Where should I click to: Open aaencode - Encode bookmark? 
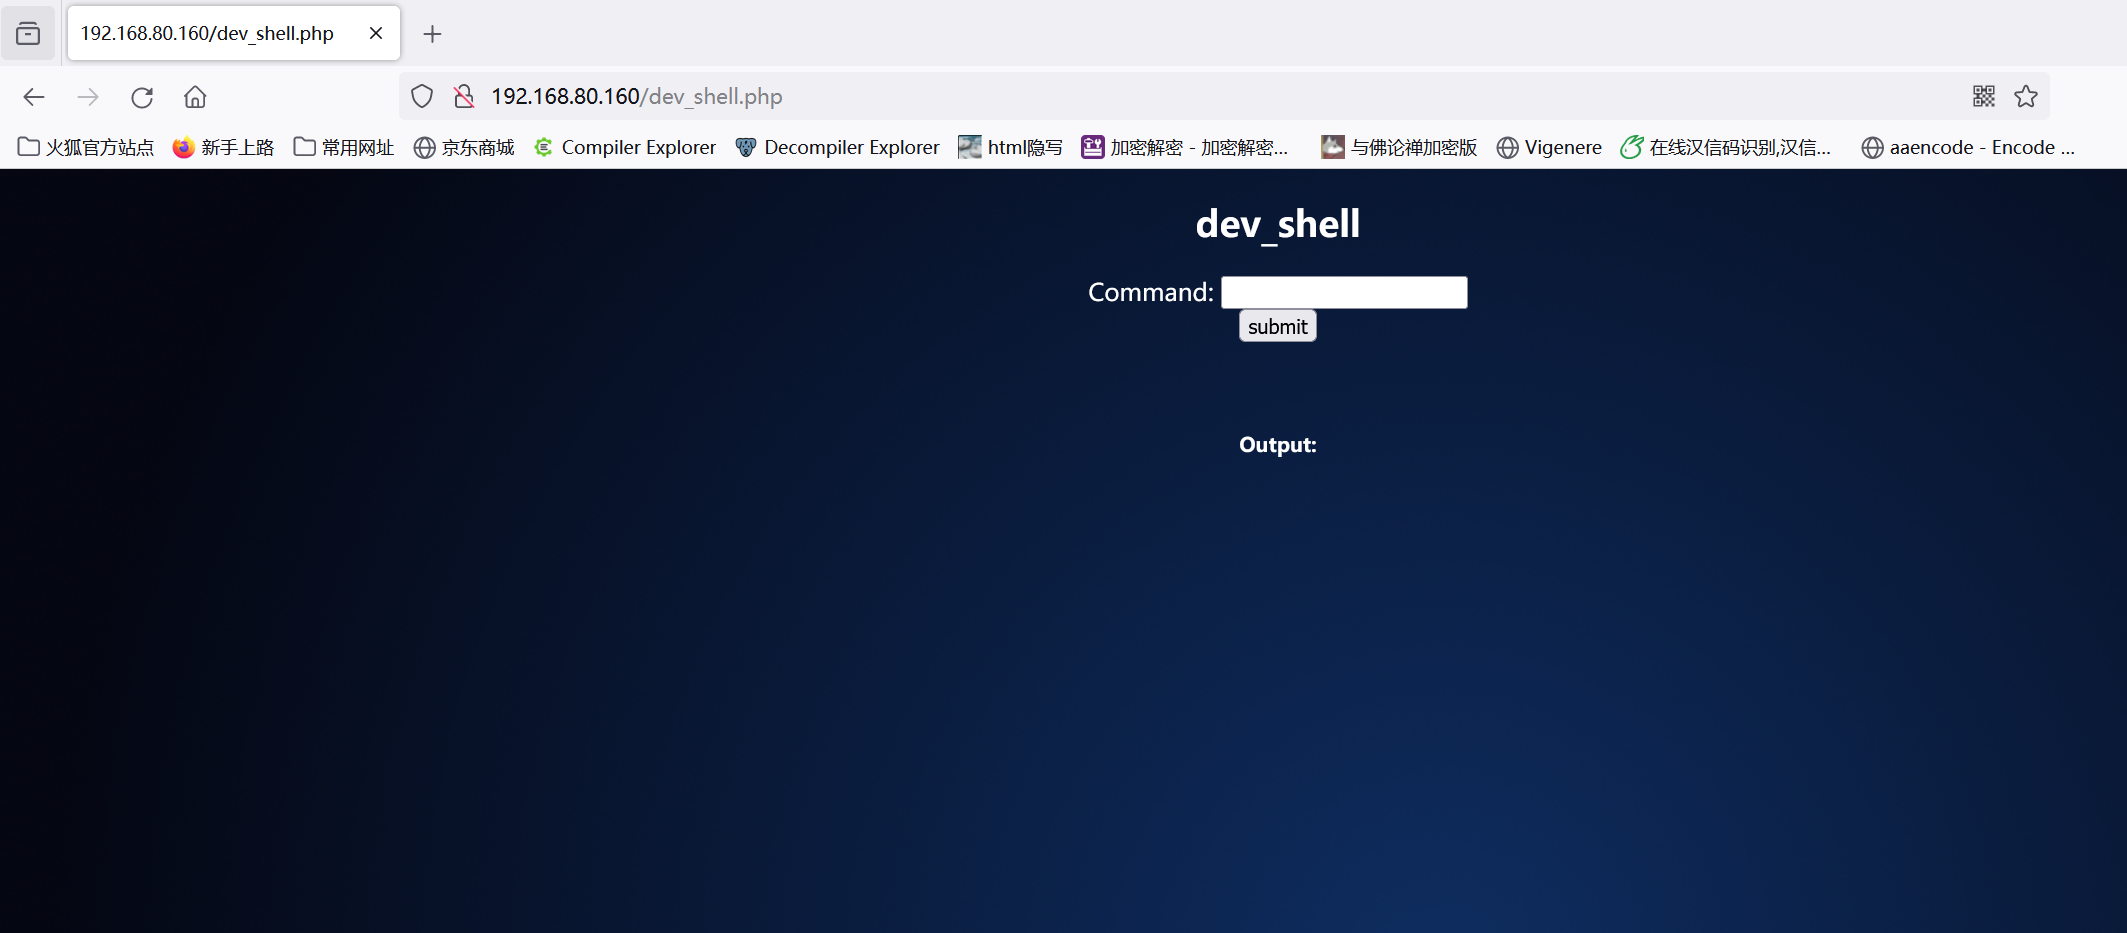point(1968,148)
